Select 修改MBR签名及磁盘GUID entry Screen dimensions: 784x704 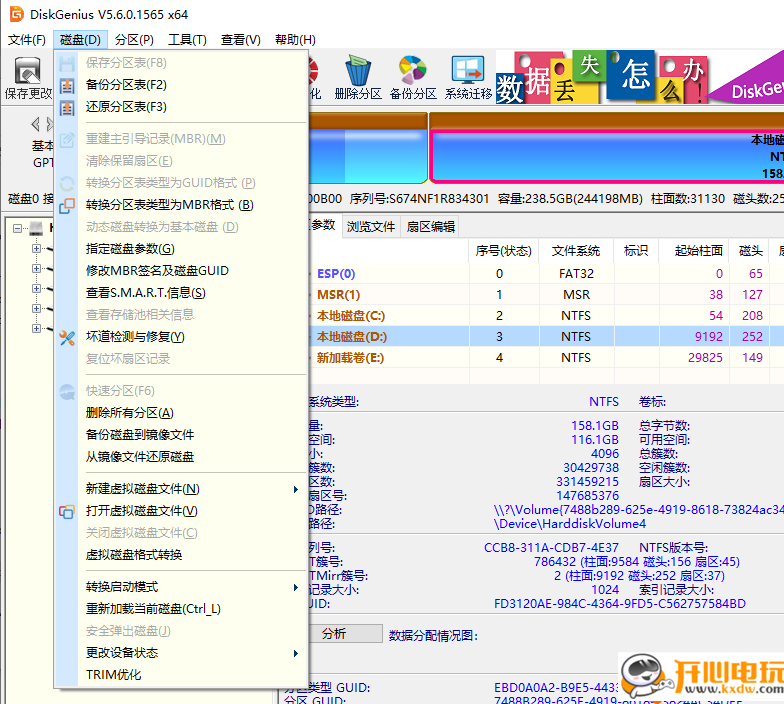(181, 271)
